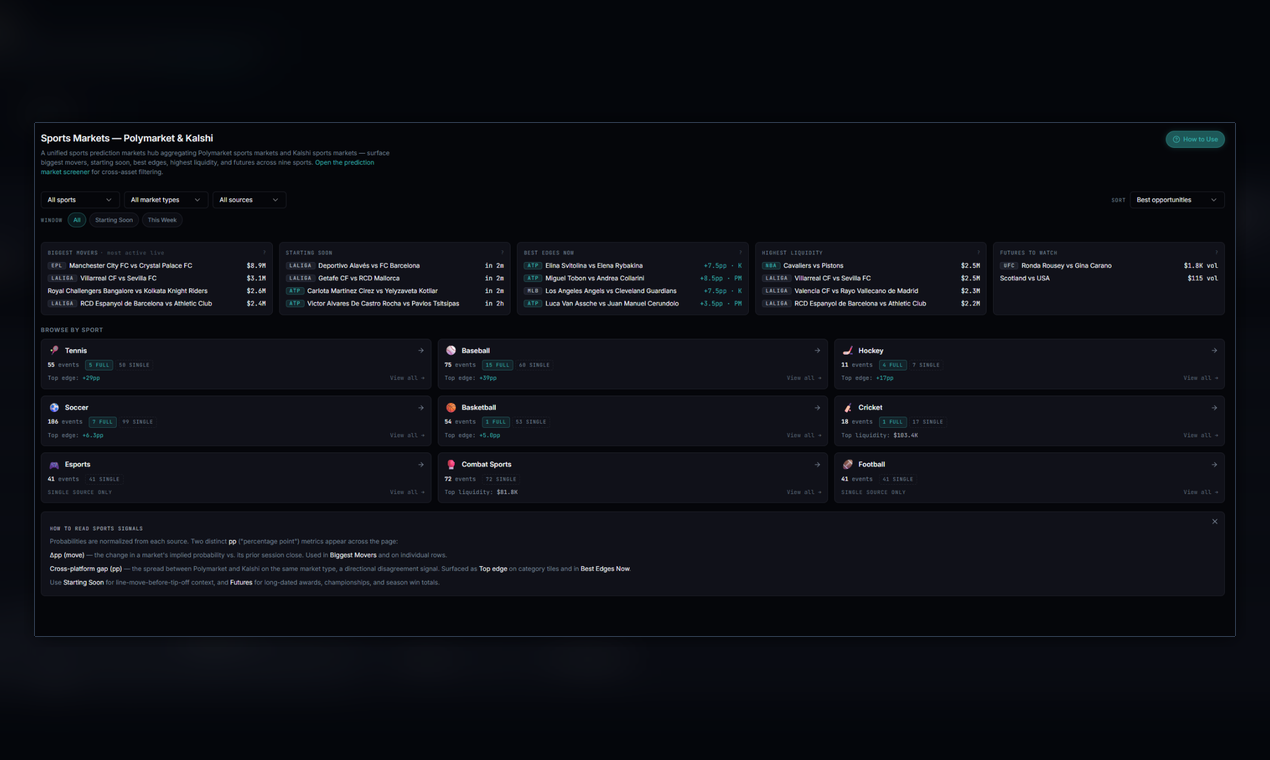Open Valencia CF vs Rayo Vallecano de Madrid
The height and width of the screenshot is (760, 1270).
point(871,291)
